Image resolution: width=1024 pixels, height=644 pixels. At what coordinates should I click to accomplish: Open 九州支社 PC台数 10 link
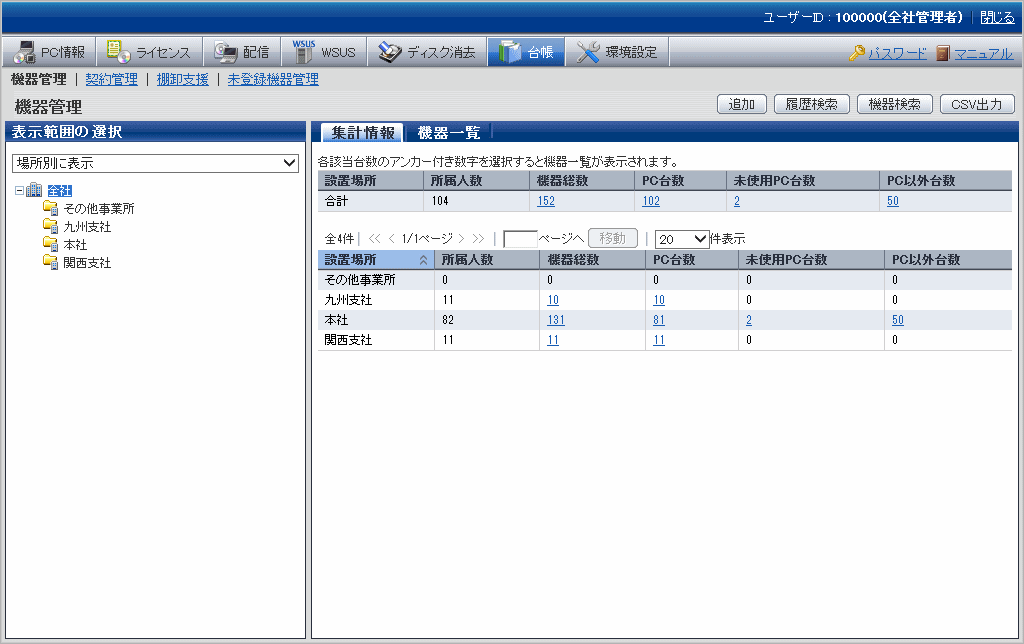[x=659, y=300]
